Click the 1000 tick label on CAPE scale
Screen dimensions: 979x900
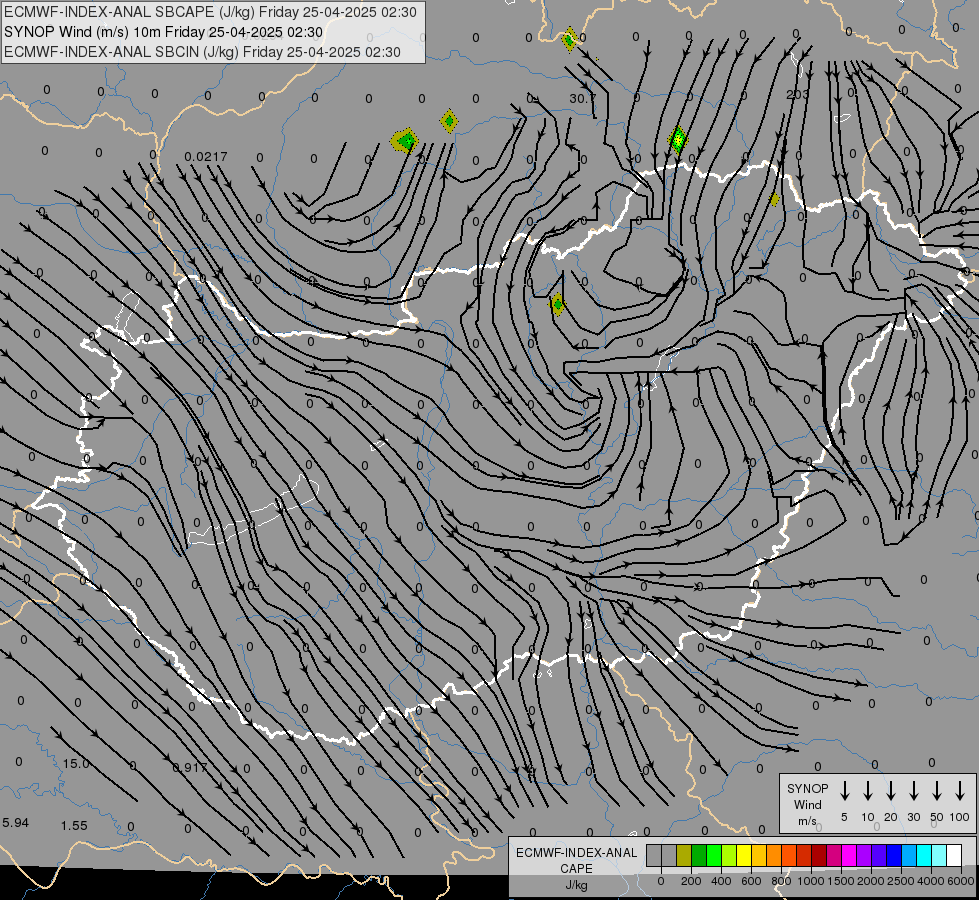coord(810,881)
